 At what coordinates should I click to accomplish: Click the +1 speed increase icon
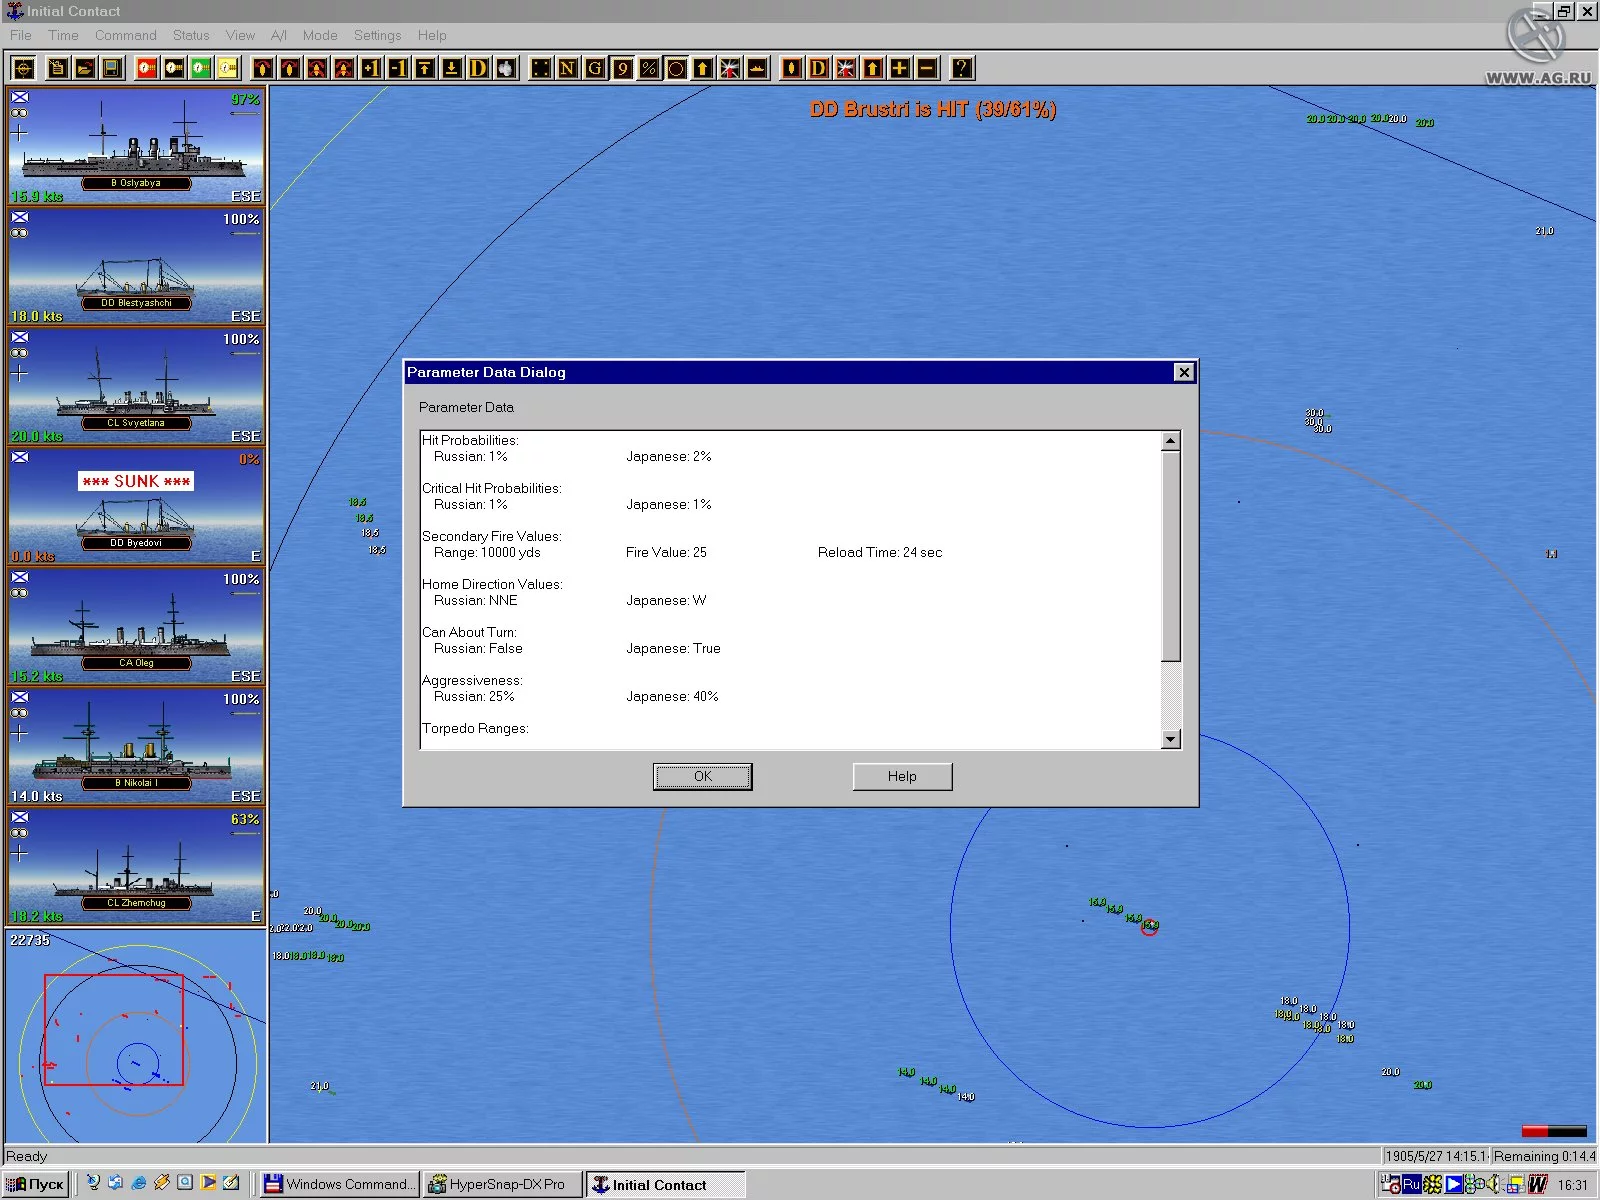[371, 68]
